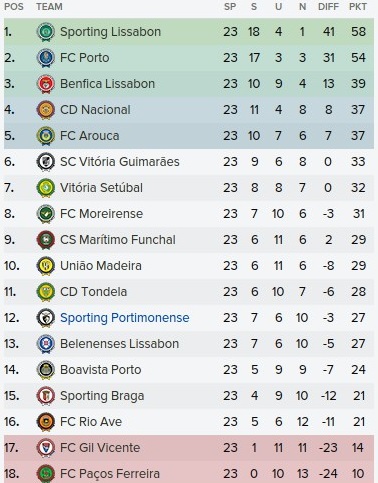
Task: Click the FC Gil Vicente club crest
Action: pyautogui.click(x=46, y=448)
